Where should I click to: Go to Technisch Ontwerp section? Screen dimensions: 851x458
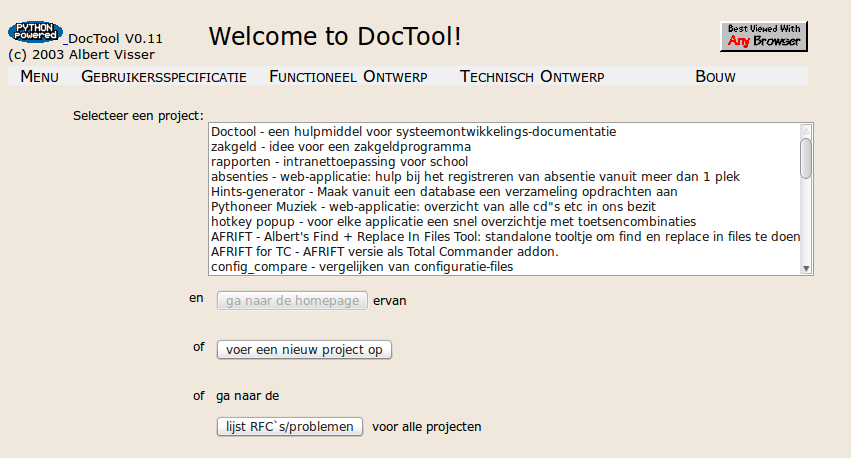coord(532,77)
